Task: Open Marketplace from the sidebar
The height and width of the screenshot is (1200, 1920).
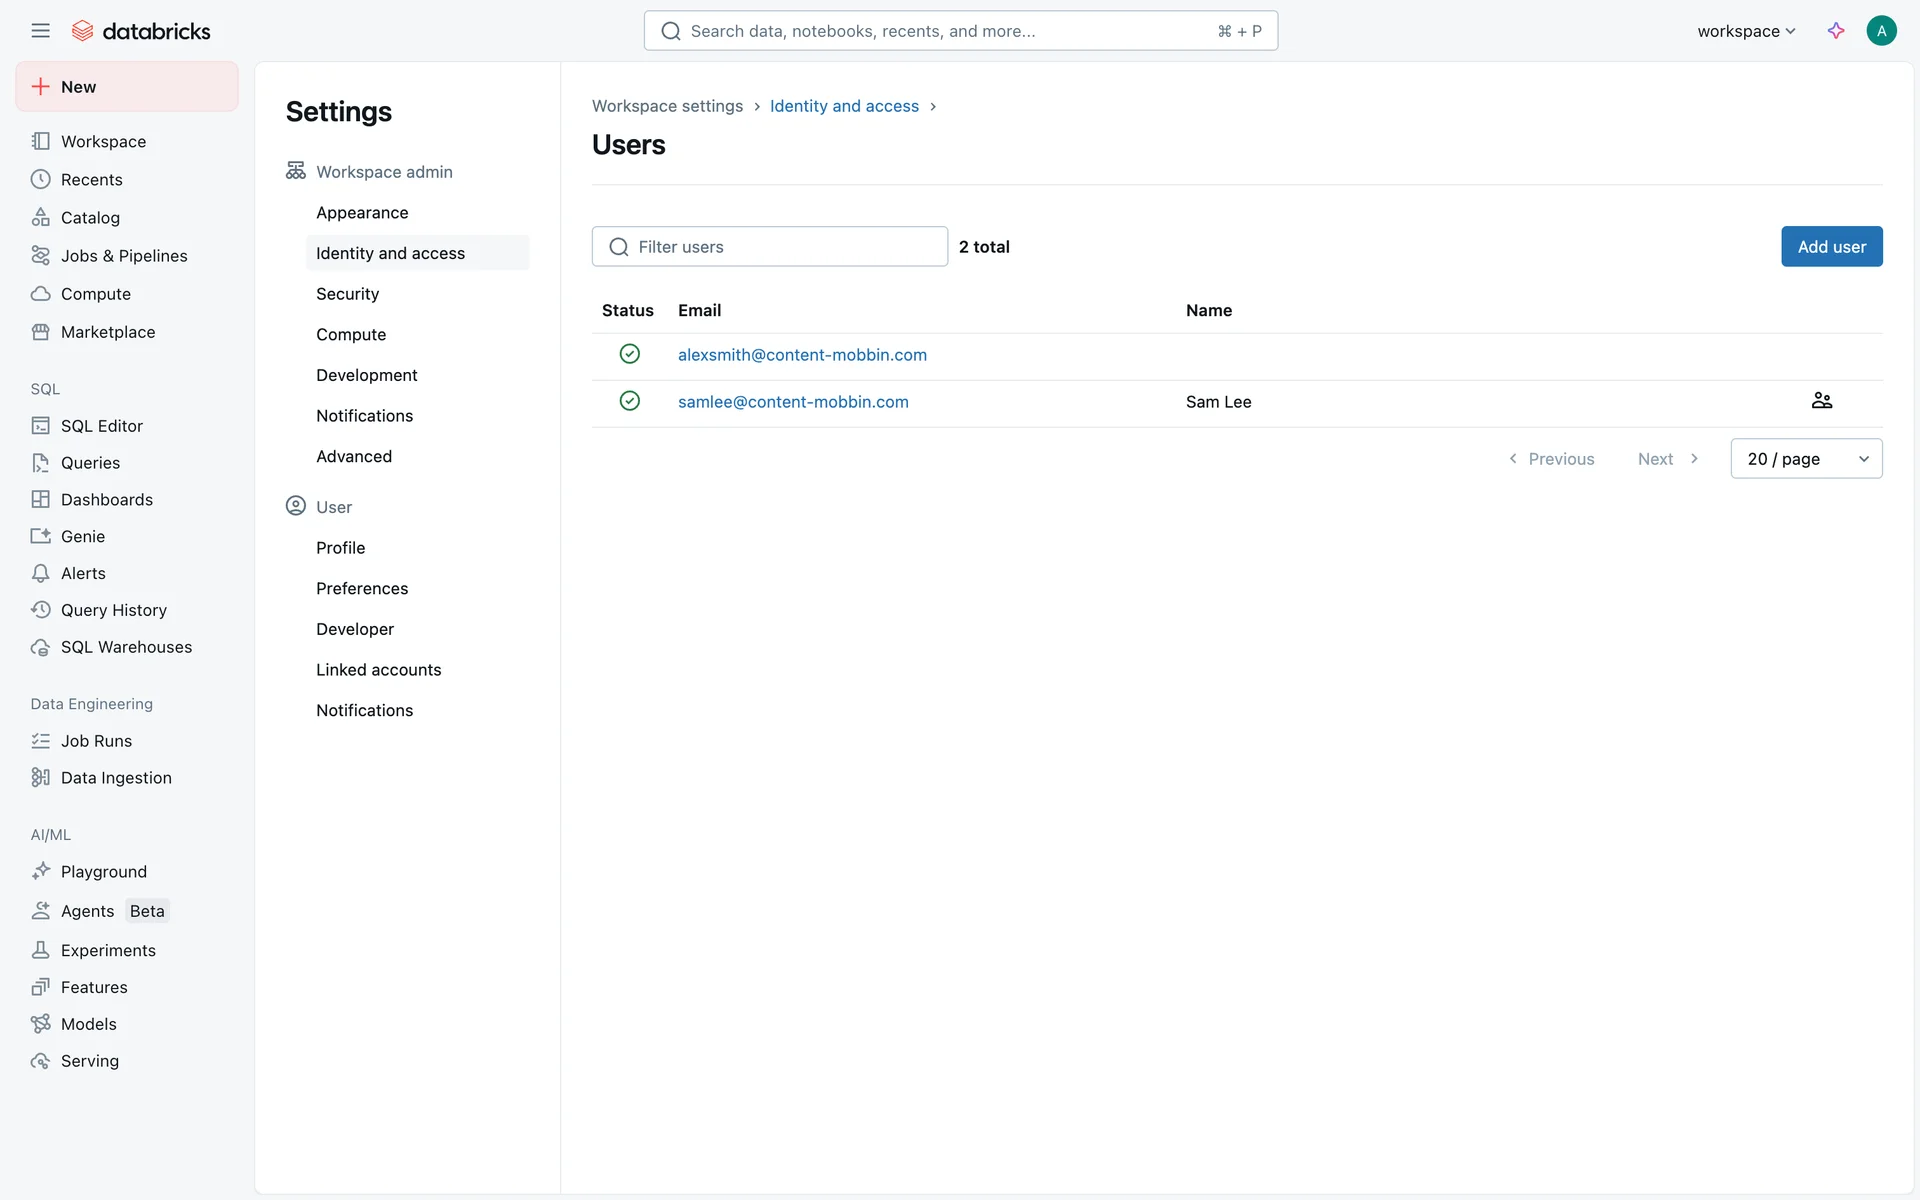Action: click(107, 332)
